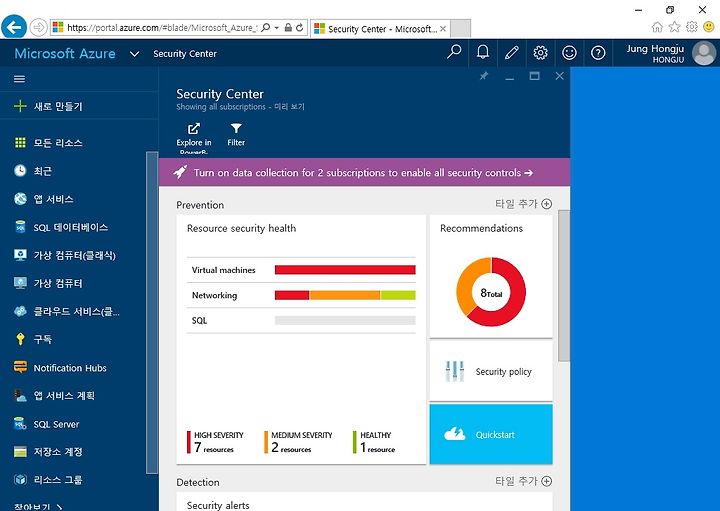The width and height of the screenshot is (720, 511).
Task: Click the Azure portal search magnifier
Action: click(454, 52)
